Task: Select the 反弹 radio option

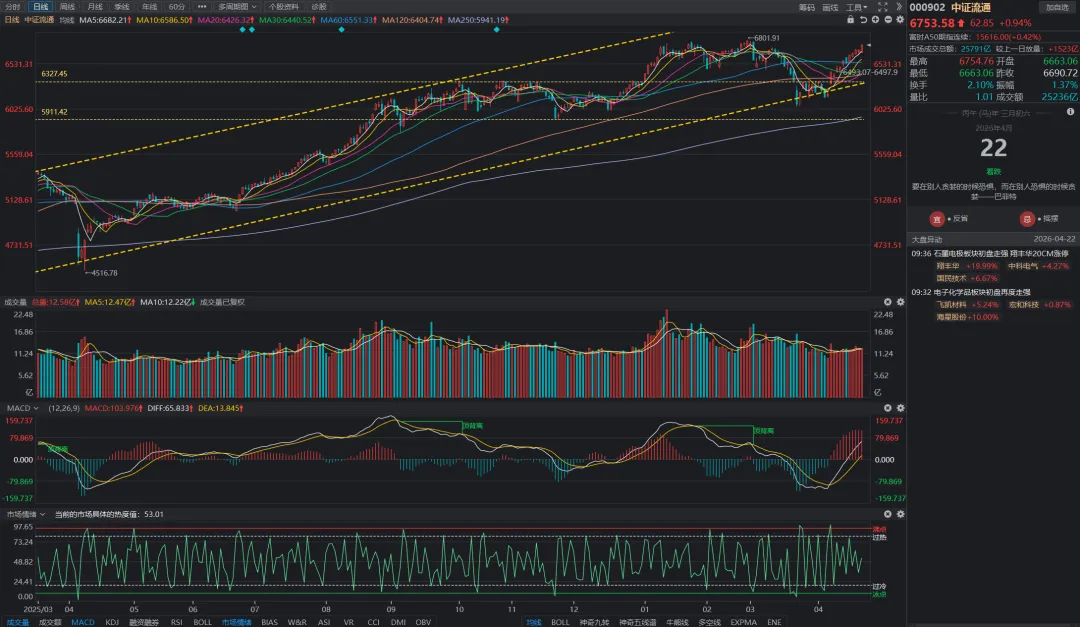Action: [x=937, y=217]
